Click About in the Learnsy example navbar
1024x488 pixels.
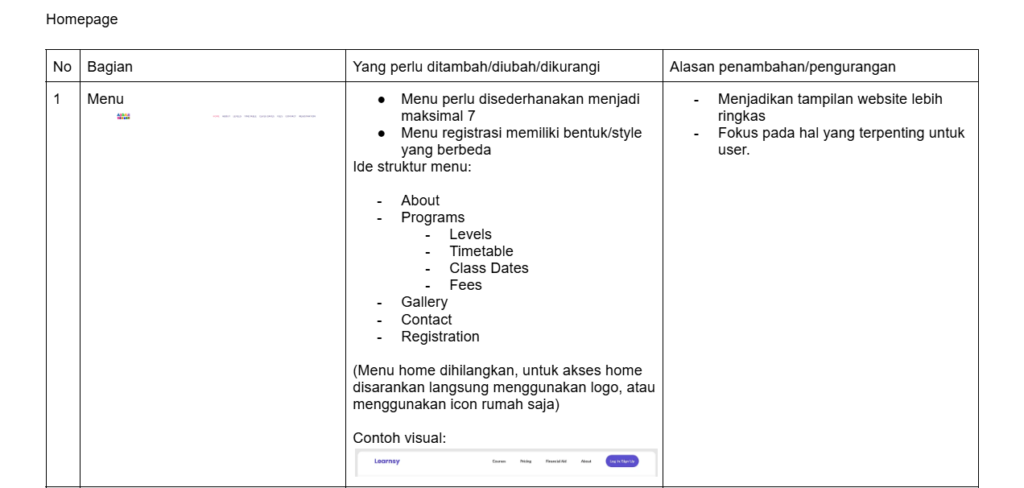tap(586, 462)
